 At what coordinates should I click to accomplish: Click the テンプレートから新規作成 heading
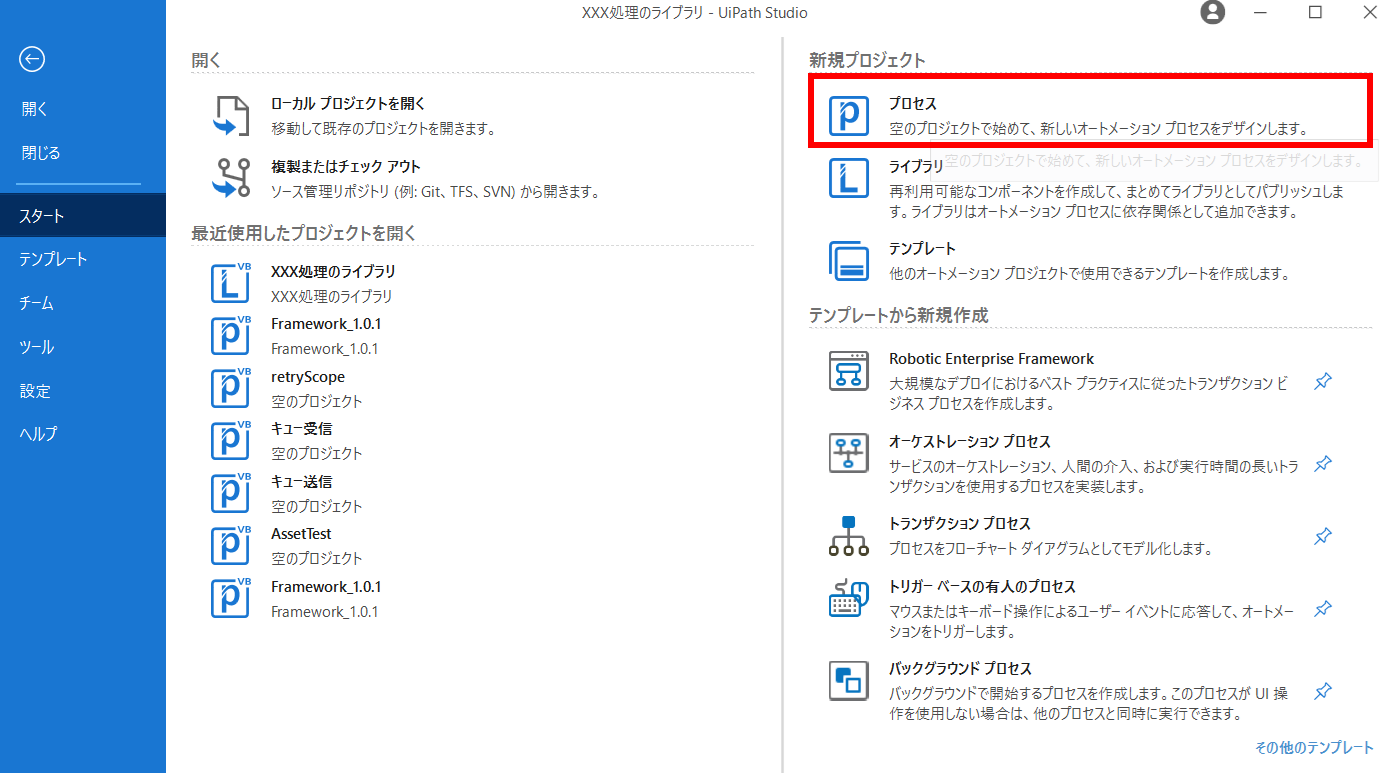click(x=898, y=316)
